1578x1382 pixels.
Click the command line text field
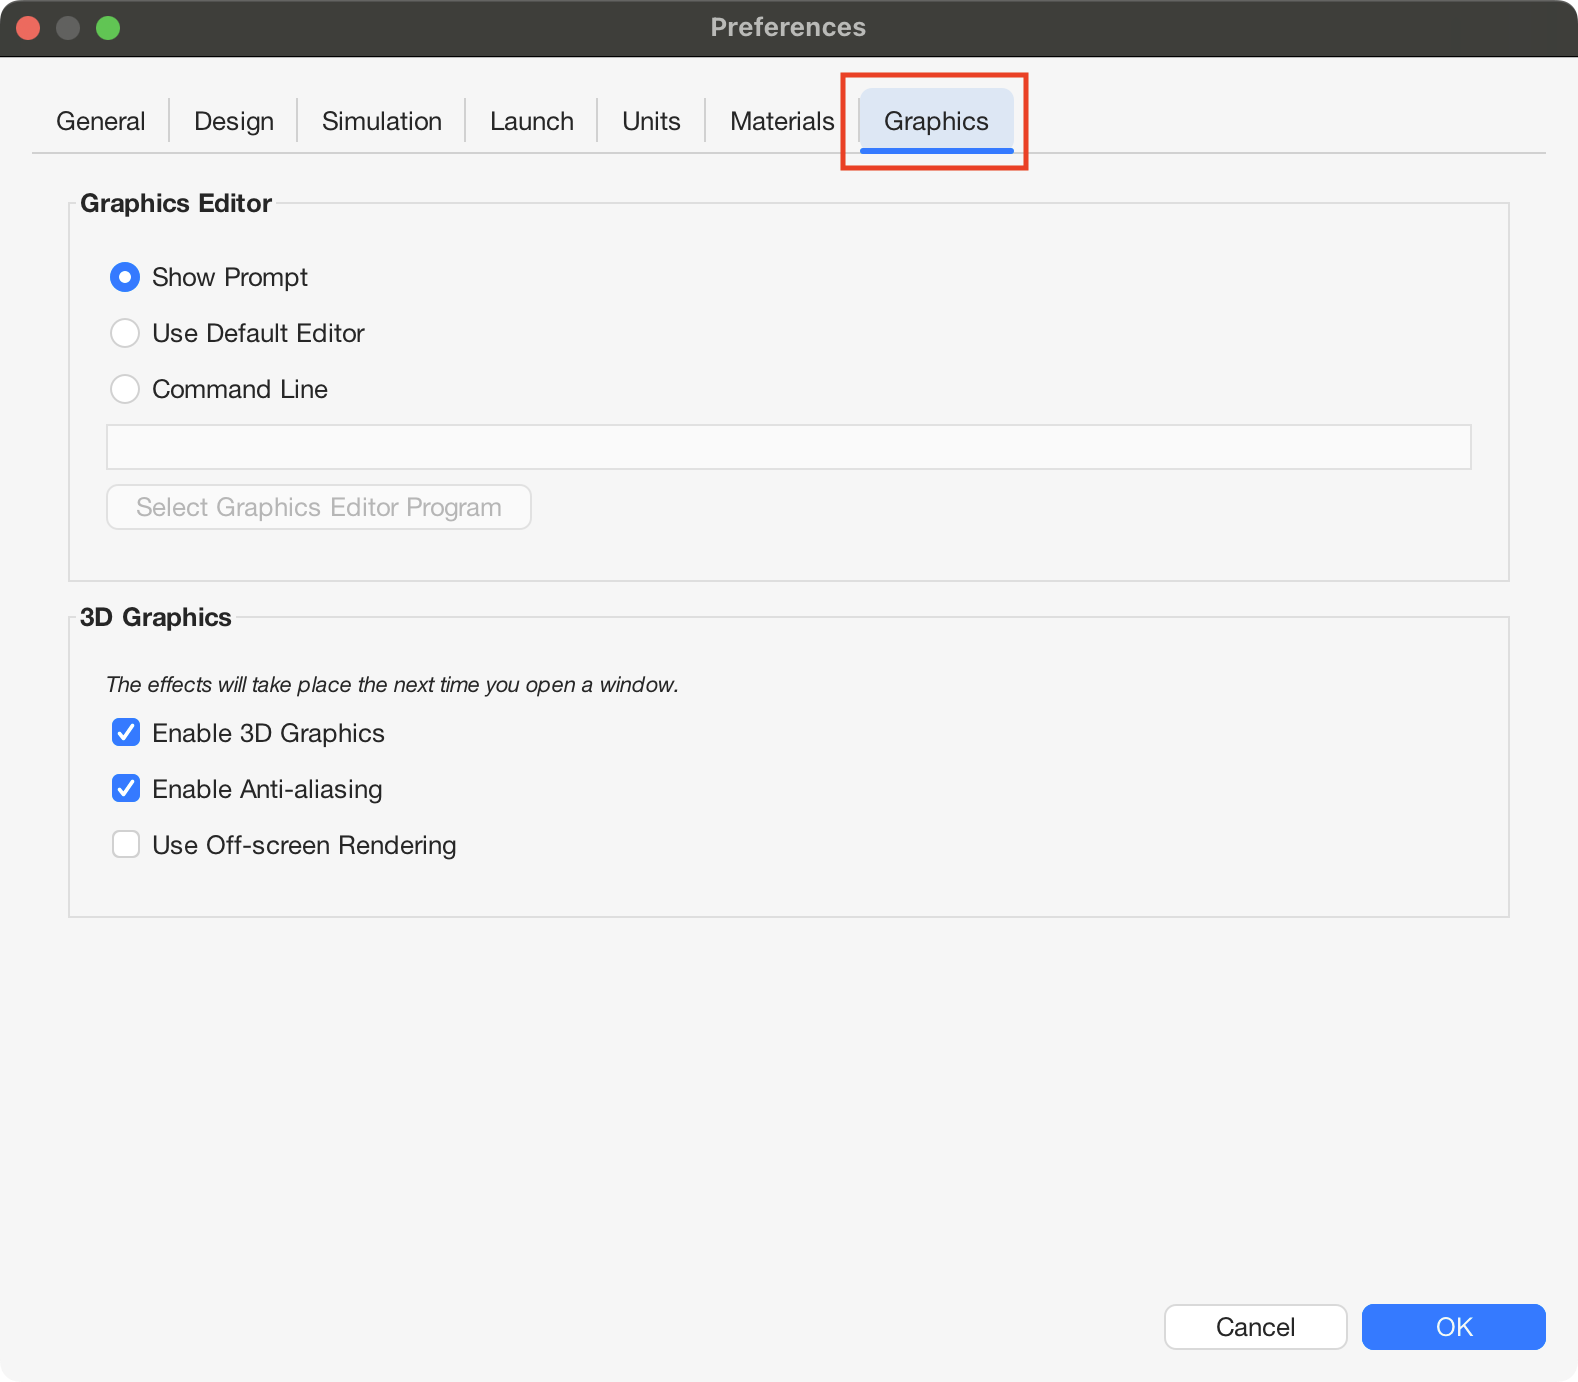click(x=788, y=447)
